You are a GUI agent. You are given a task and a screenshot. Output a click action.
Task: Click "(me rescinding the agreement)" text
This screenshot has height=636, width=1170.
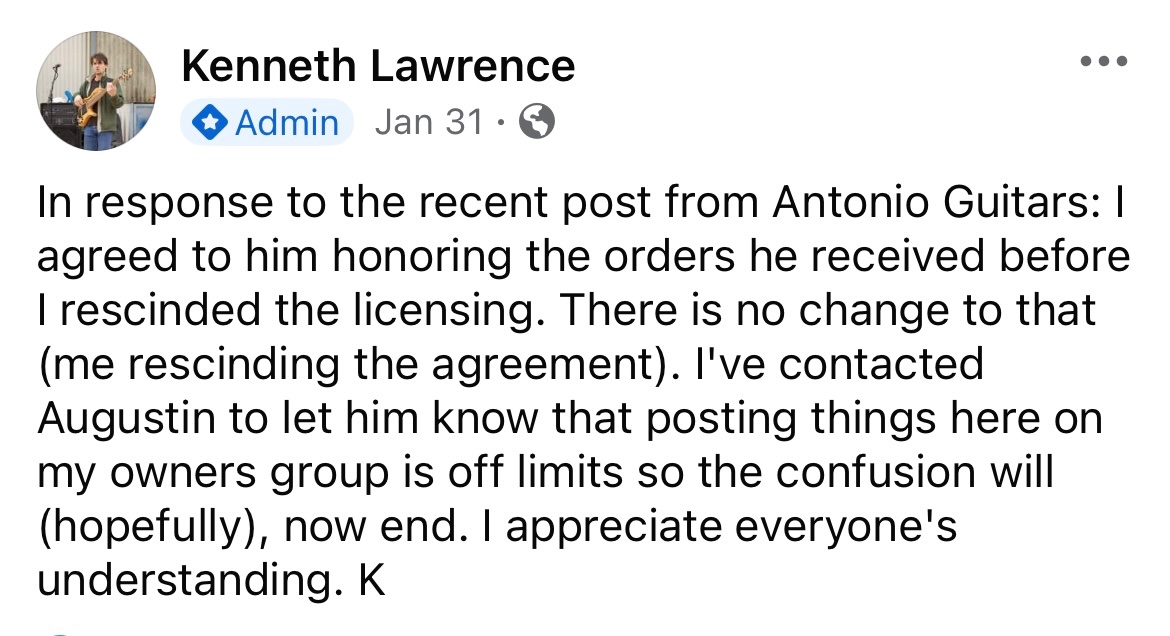coord(341,364)
